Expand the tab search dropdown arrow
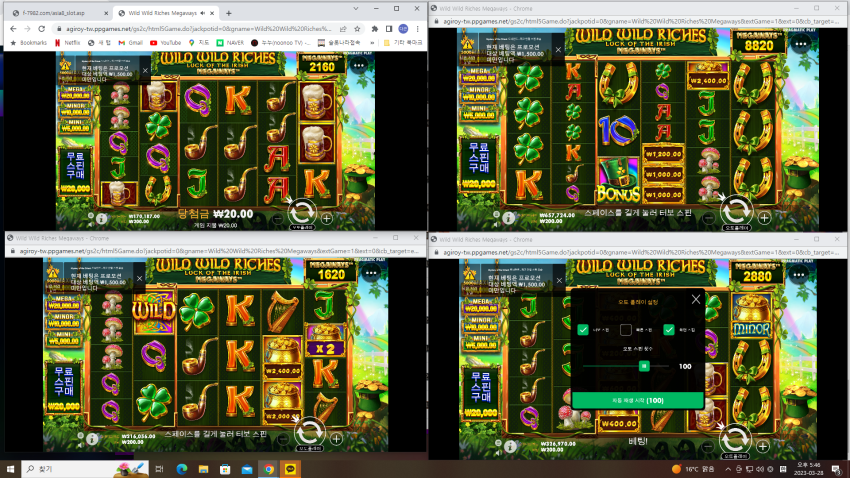The height and width of the screenshot is (478, 850). point(356,9)
